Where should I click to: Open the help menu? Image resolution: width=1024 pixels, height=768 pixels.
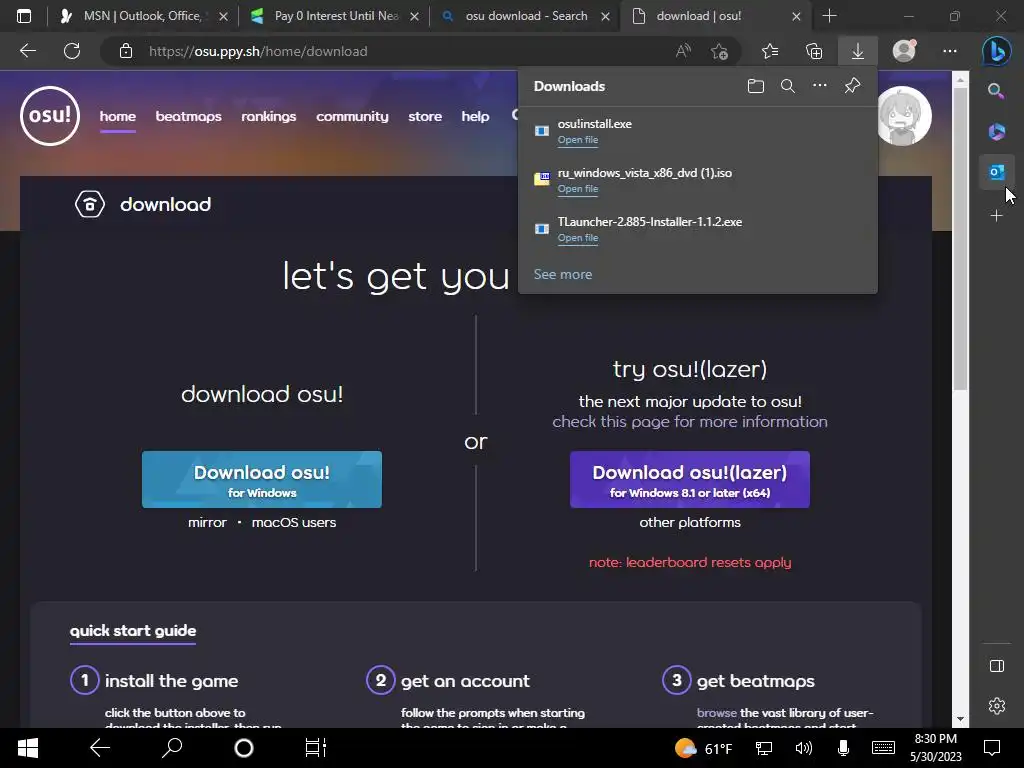475,116
